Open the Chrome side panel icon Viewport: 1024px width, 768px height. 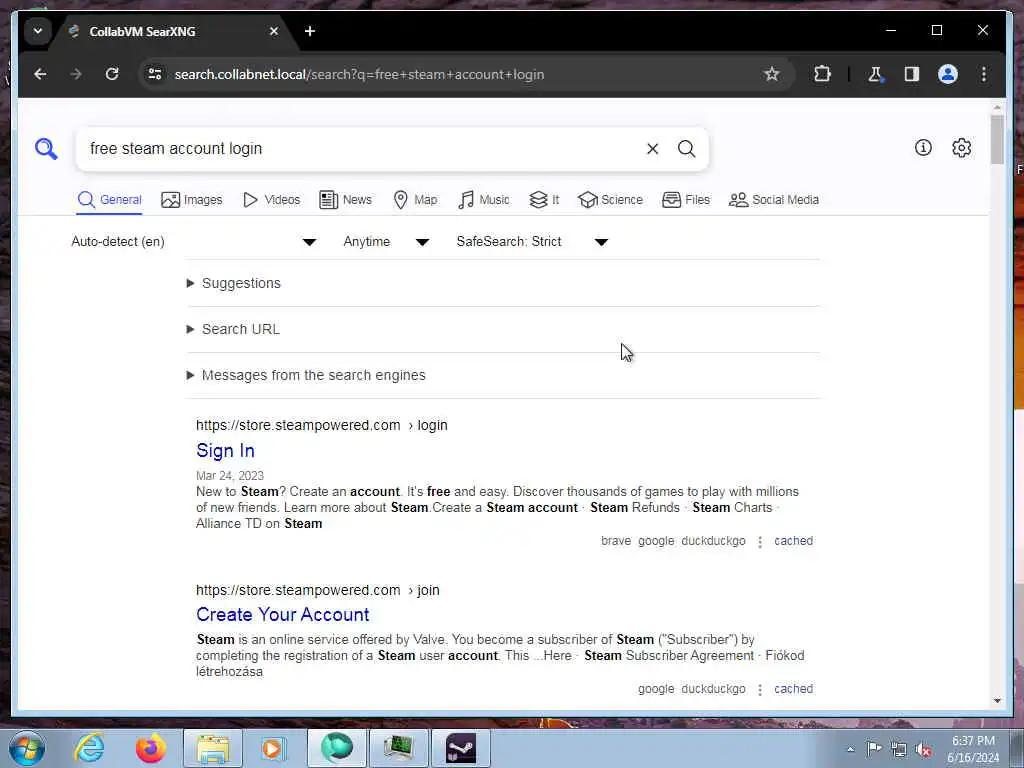point(912,74)
